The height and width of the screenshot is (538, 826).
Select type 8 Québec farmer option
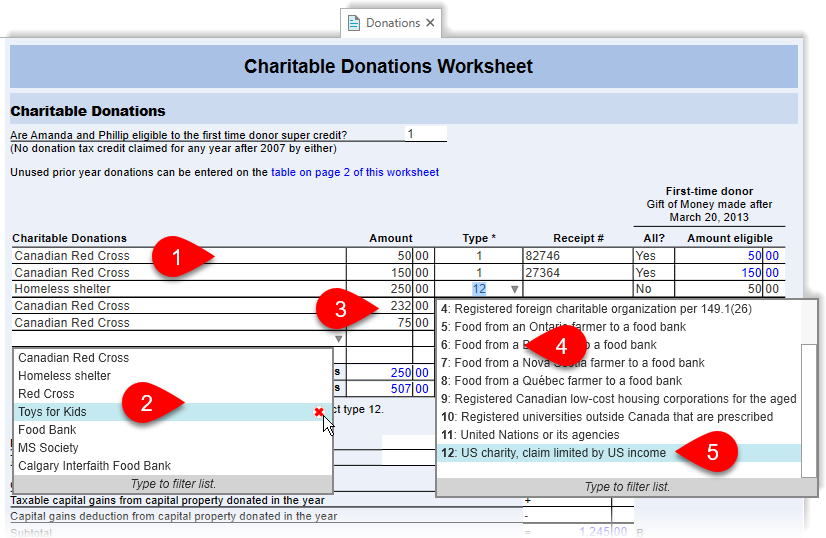[x=618, y=380]
